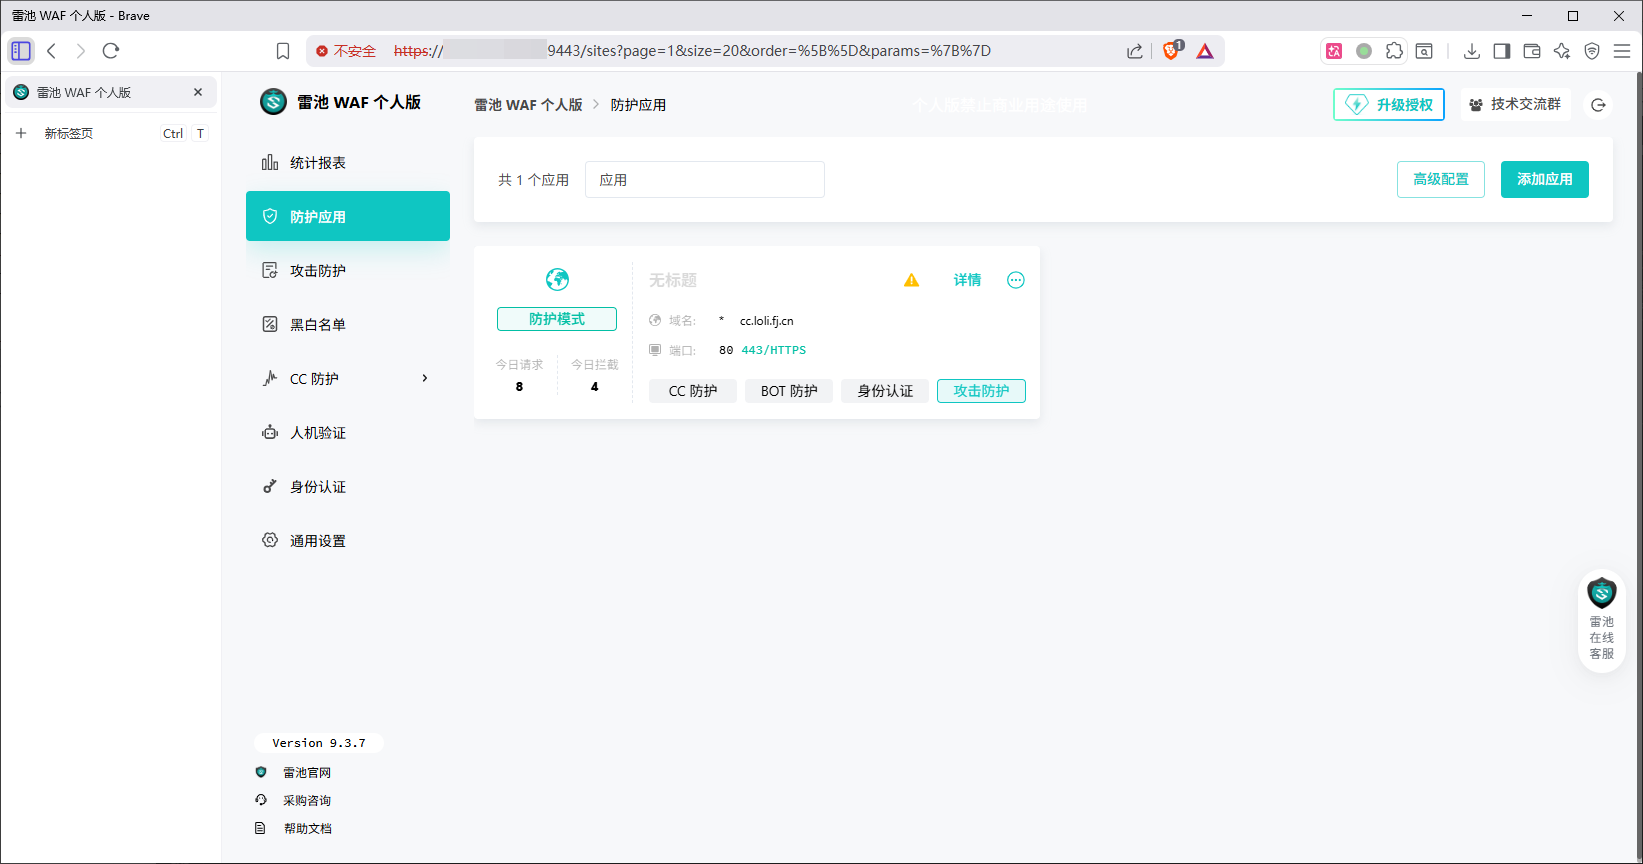
Task: Open the browser extensions puzzle icon
Action: tap(1394, 51)
